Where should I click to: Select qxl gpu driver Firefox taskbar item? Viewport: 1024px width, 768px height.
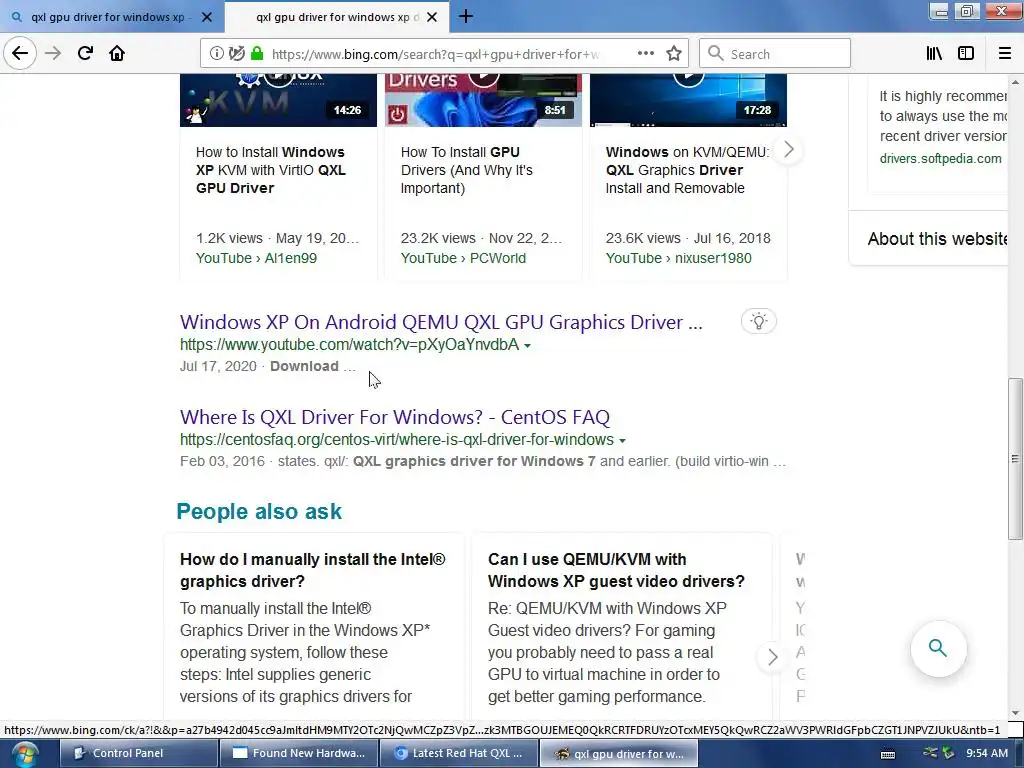point(618,754)
